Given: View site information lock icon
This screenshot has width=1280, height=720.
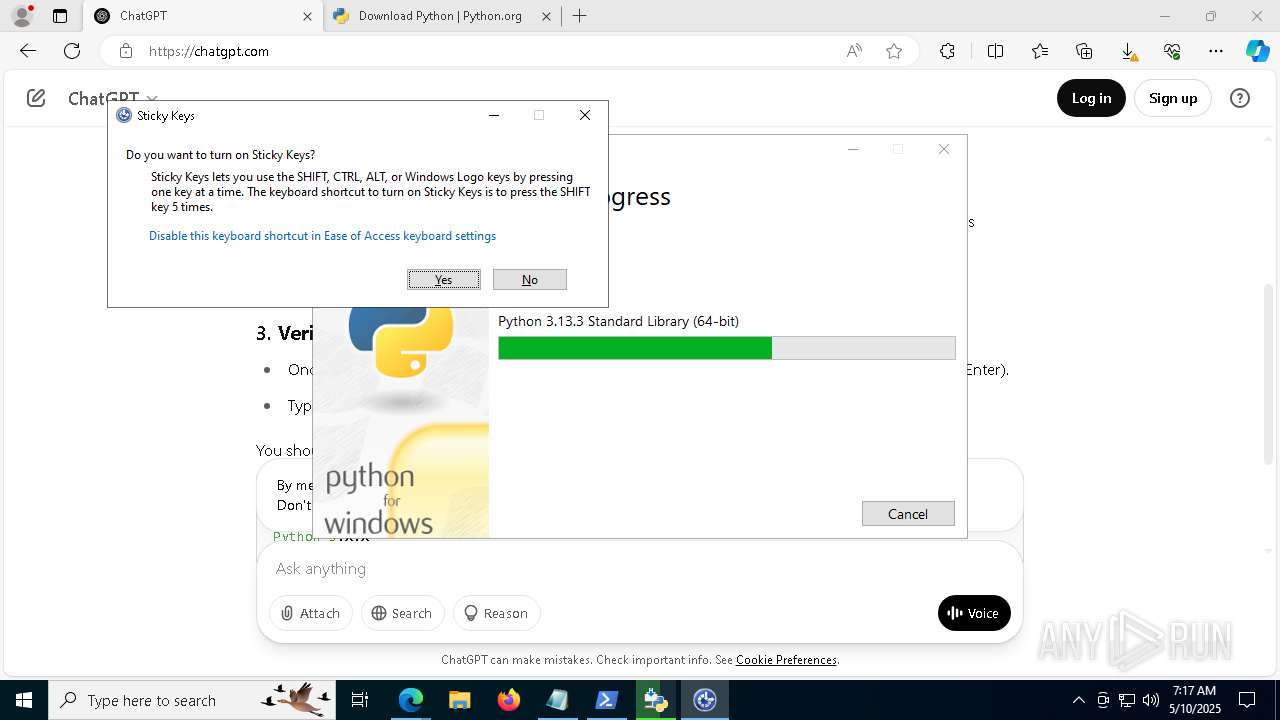Looking at the screenshot, I should (x=125, y=51).
